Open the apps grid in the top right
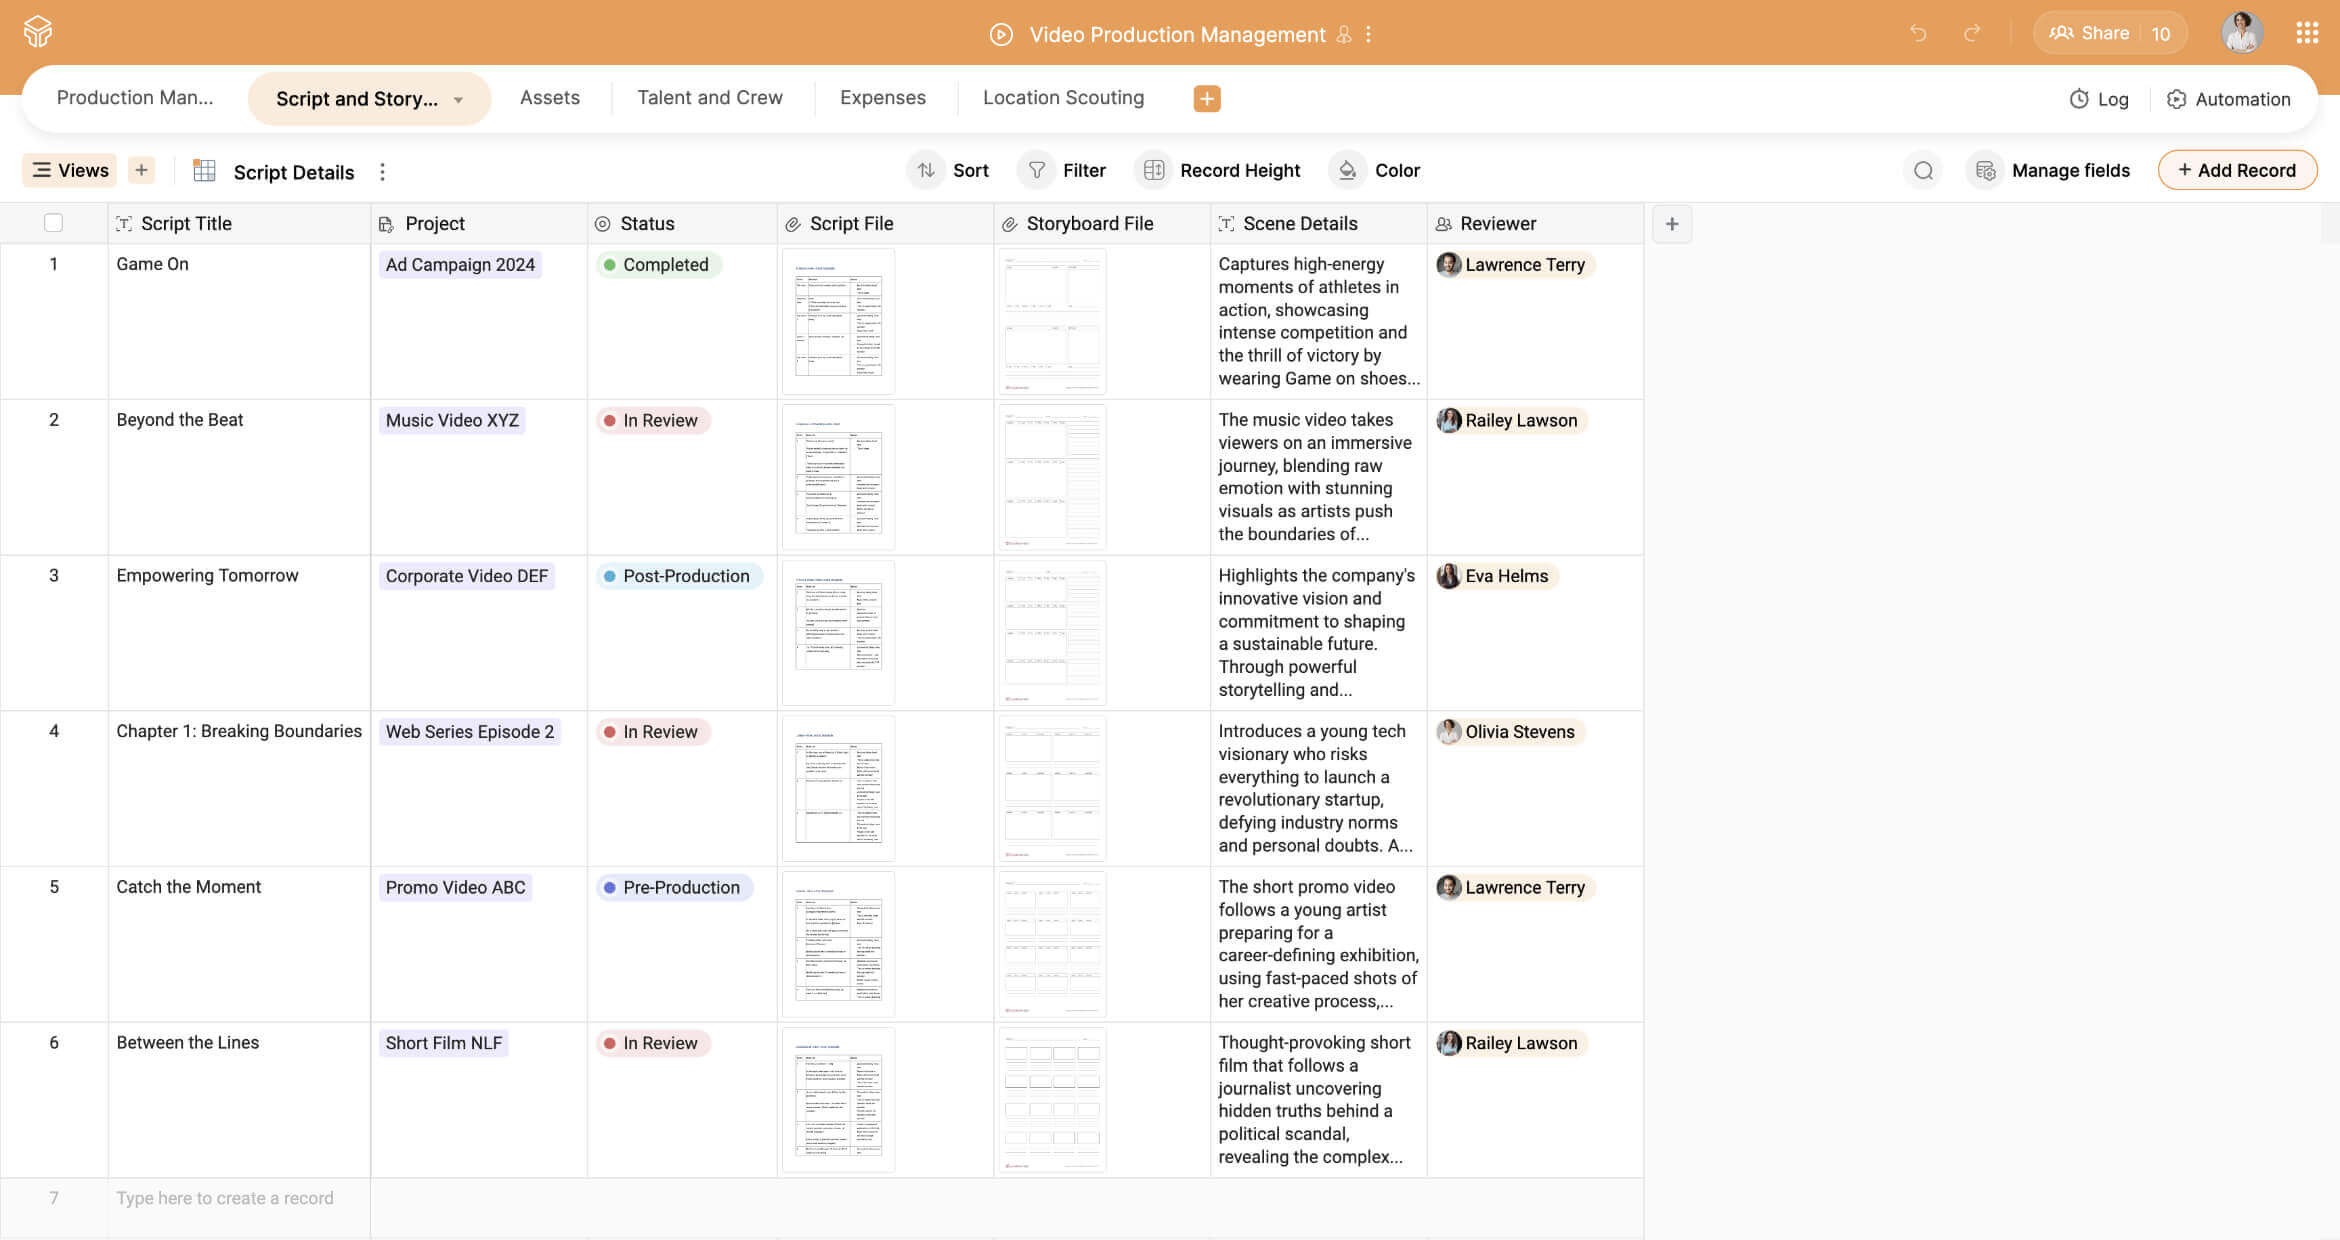2340x1240 pixels. click(x=2307, y=32)
